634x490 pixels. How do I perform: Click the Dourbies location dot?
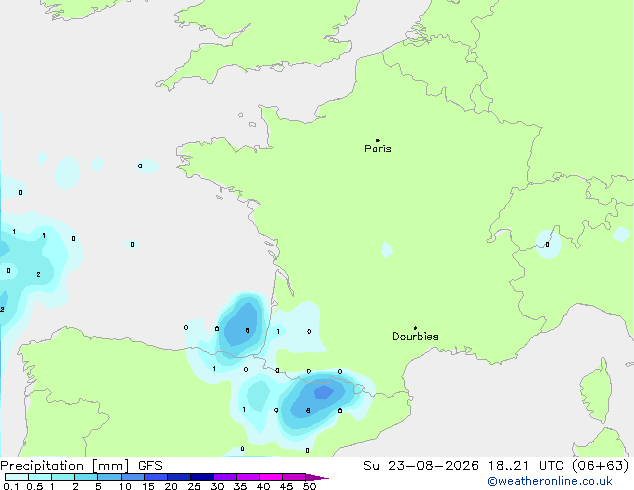[415, 328]
